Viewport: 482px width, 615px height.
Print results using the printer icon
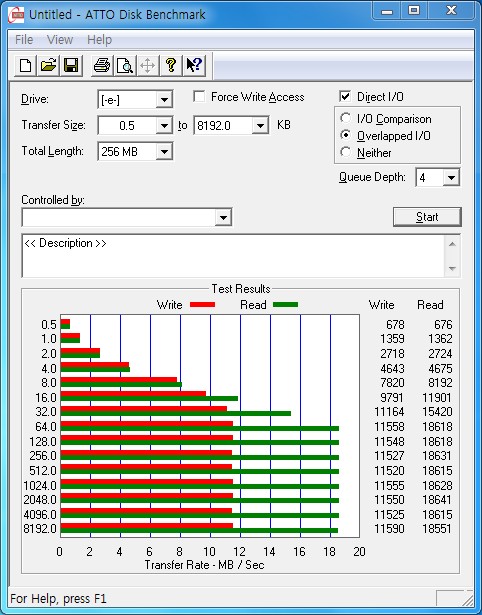102,65
